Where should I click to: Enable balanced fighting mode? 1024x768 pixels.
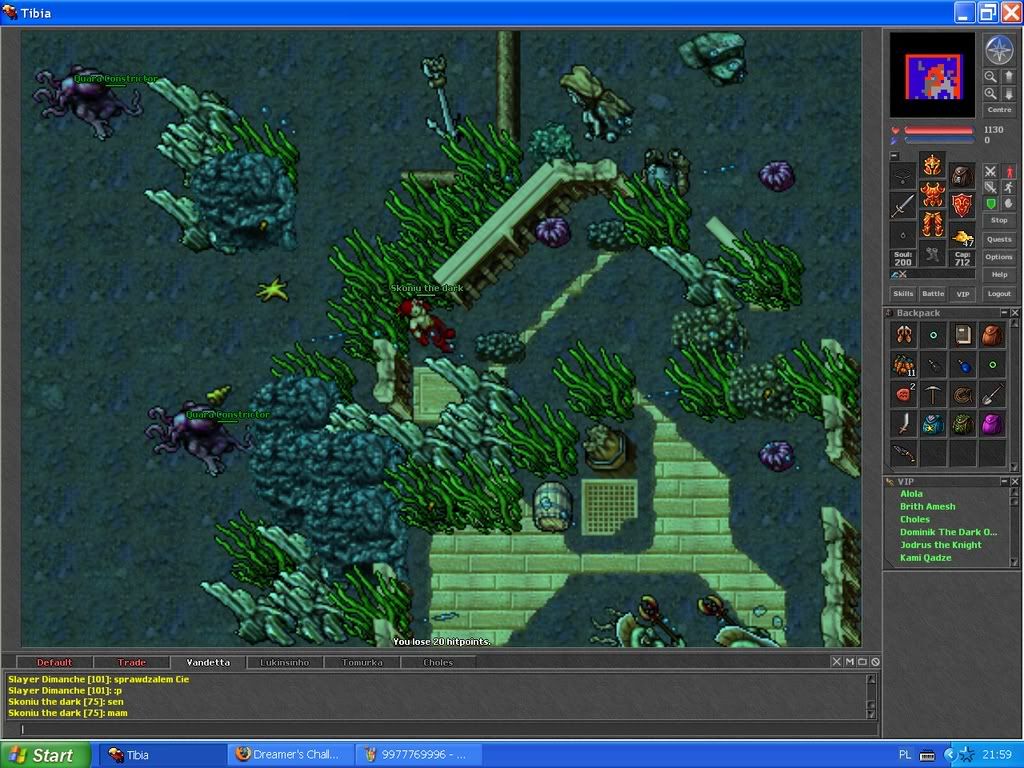click(991, 187)
